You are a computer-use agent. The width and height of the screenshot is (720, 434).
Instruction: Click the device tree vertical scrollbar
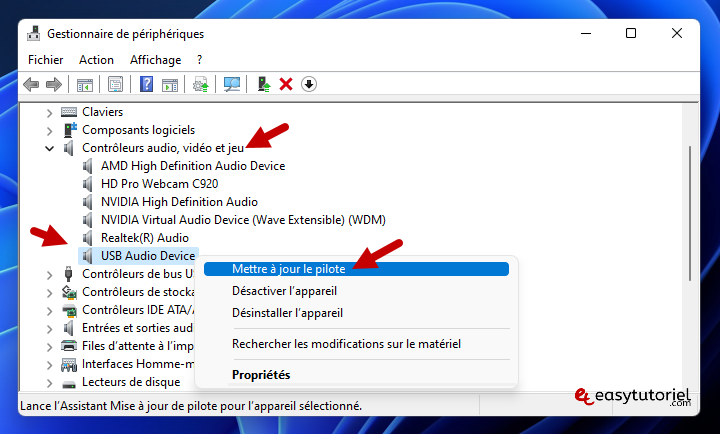pyautogui.click(x=690, y=214)
